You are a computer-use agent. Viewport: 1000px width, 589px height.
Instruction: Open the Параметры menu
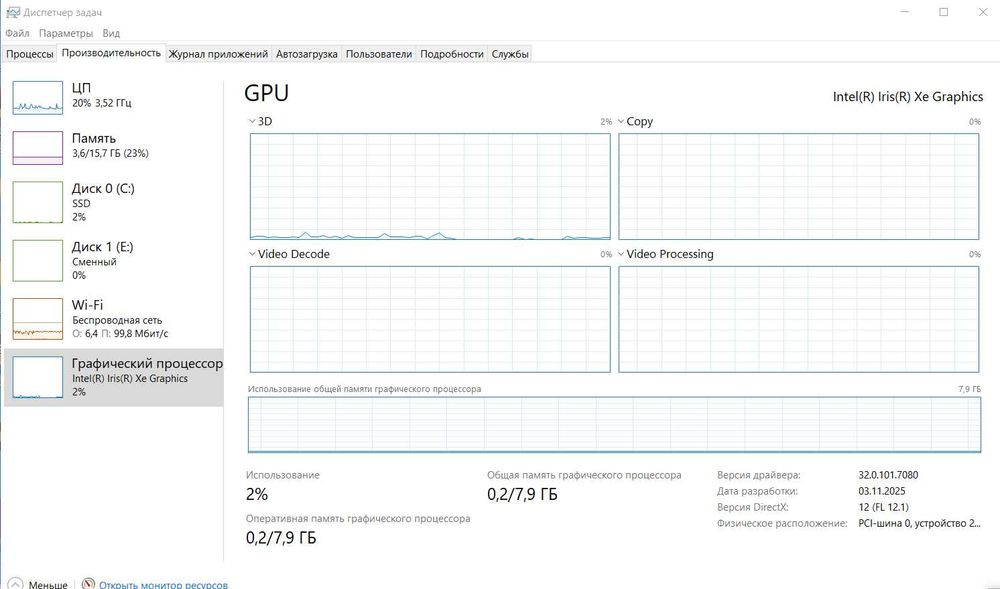click(x=66, y=33)
